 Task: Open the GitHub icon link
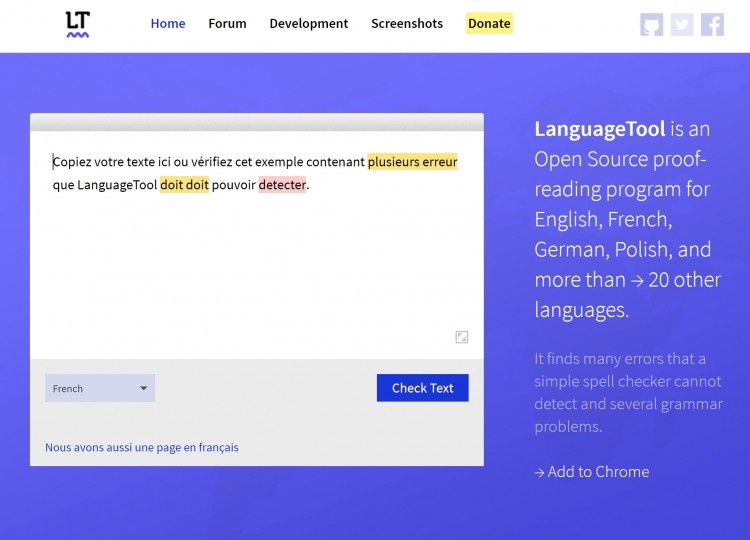click(x=651, y=24)
